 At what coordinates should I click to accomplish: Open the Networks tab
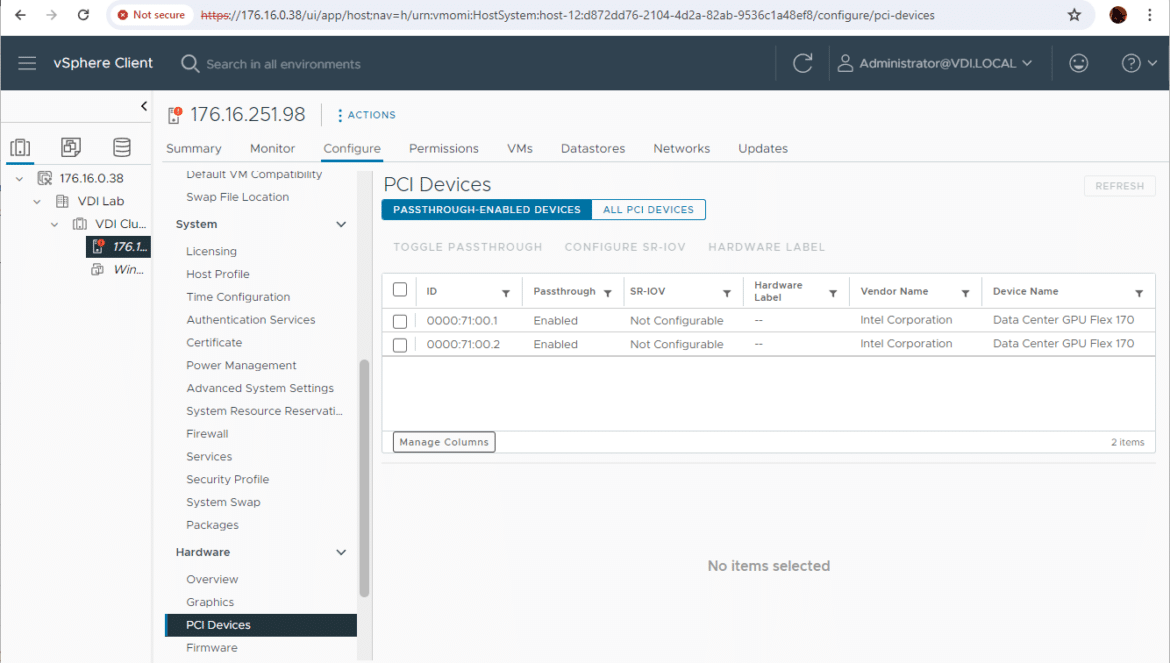coord(682,148)
